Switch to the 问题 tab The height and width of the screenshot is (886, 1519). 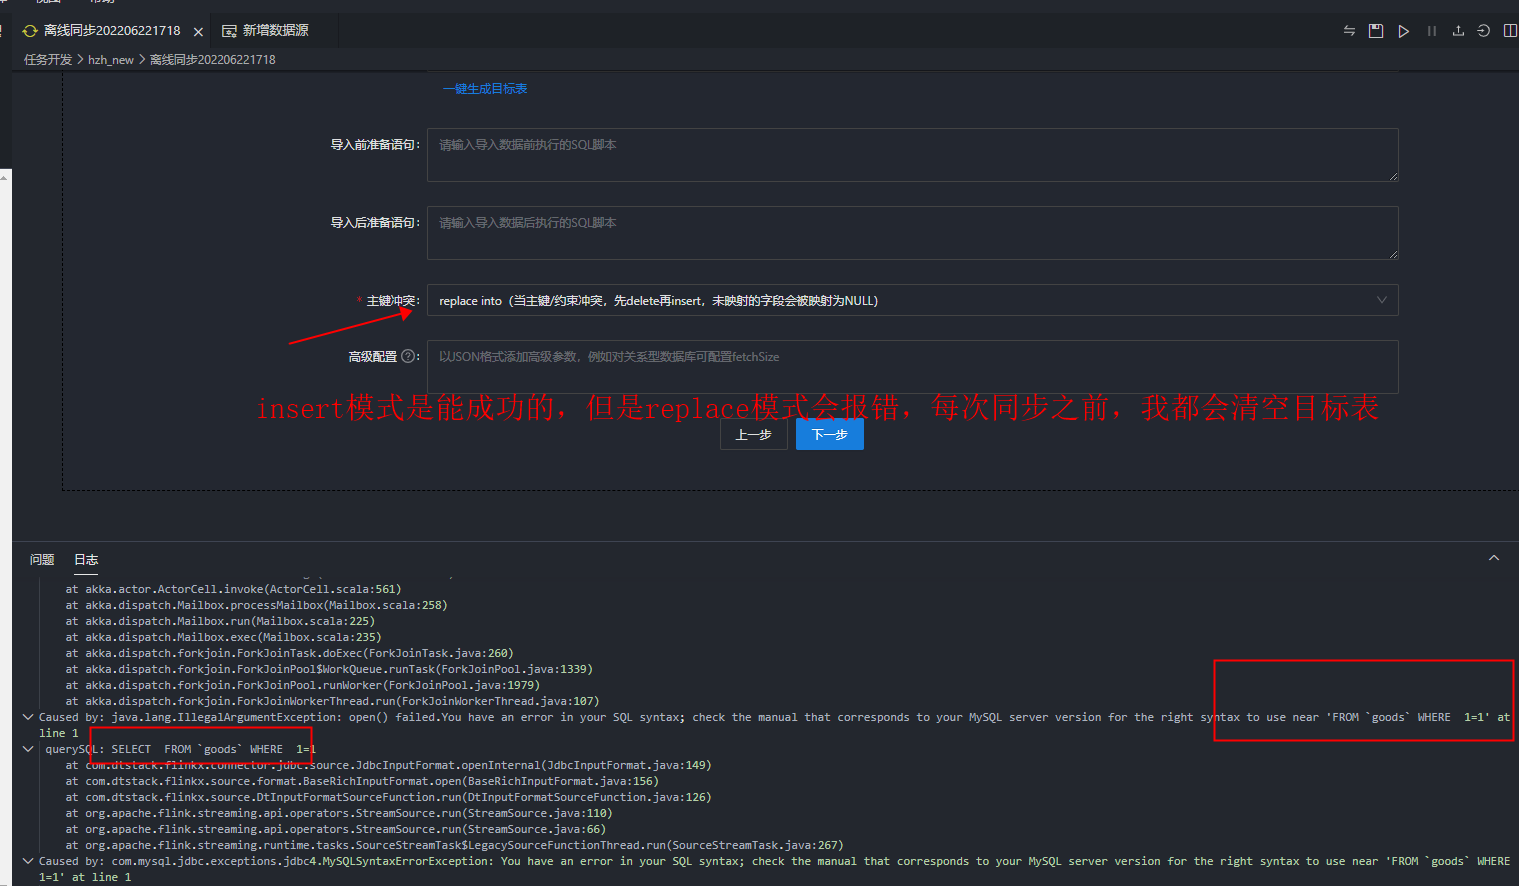[x=41, y=559]
